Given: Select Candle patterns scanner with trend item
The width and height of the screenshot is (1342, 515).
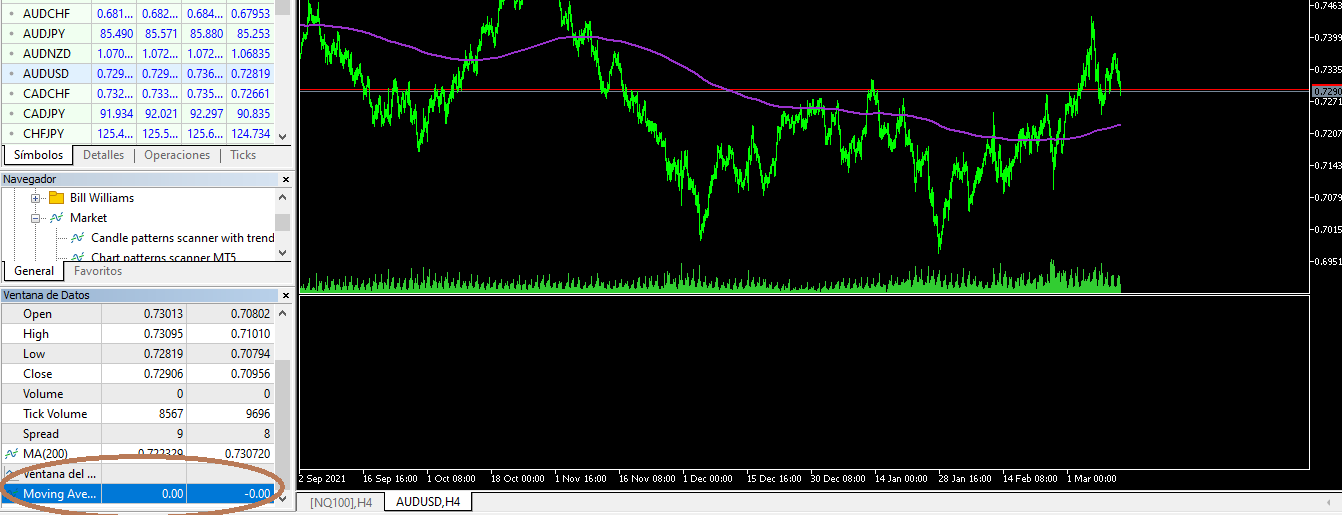Looking at the screenshot, I should [x=182, y=237].
